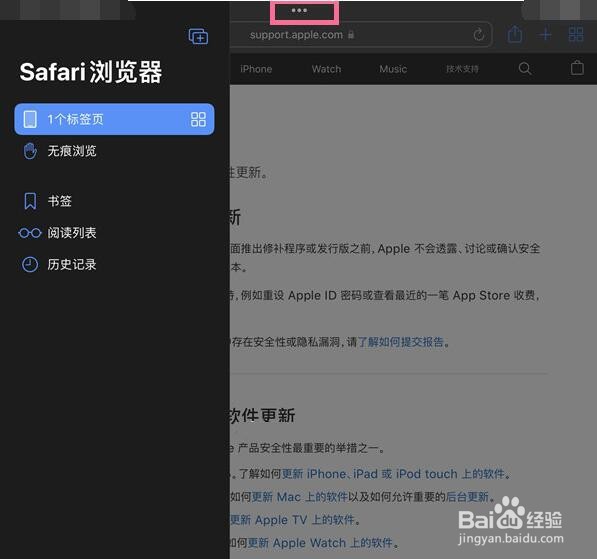Click the bookmark icon beside 书签
Viewport: 597px width, 559px height.
[30, 201]
